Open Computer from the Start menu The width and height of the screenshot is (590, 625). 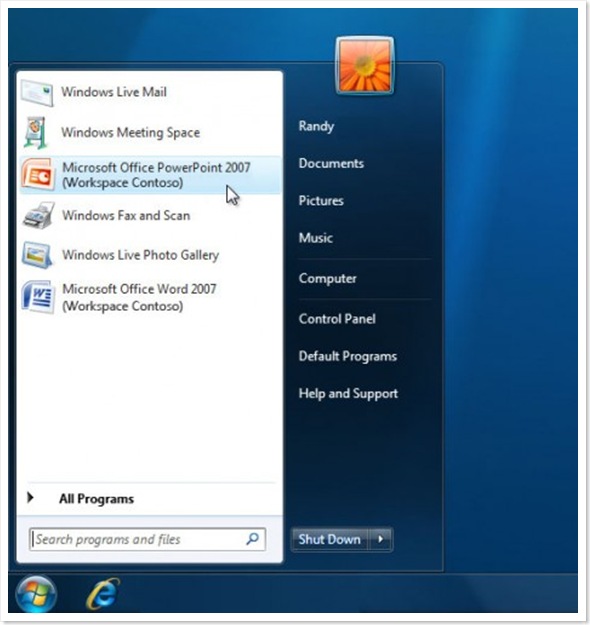(327, 279)
